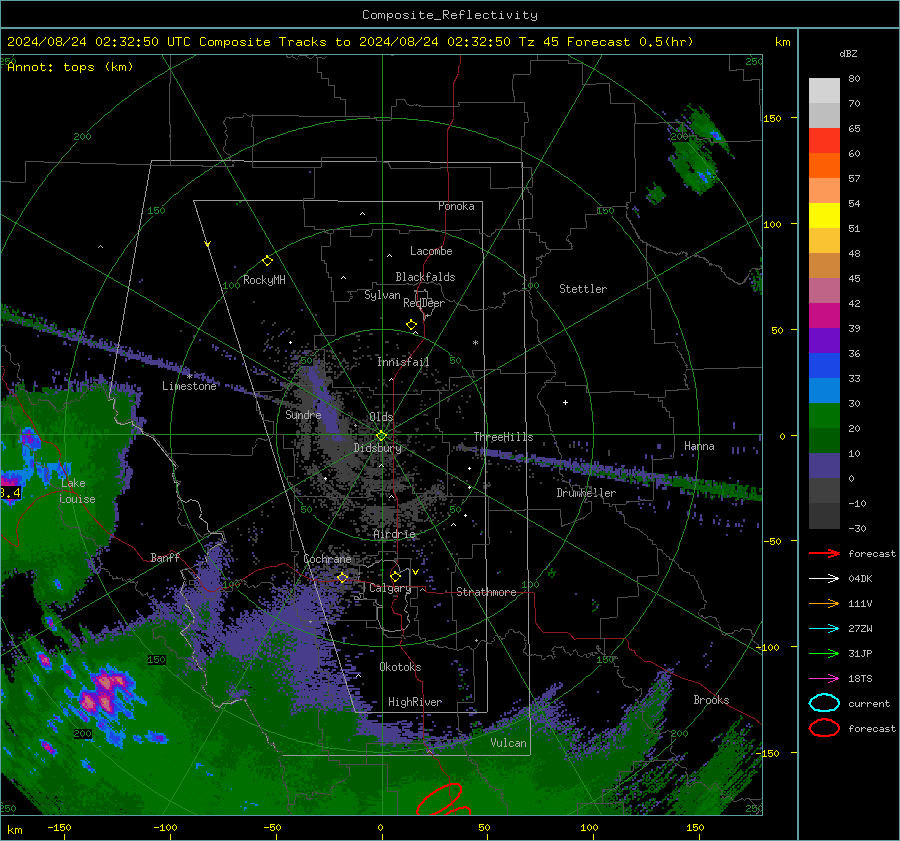This screenshot has width=900, height=841.
Task: Click the Hanna city label
Action: [699, 446]
